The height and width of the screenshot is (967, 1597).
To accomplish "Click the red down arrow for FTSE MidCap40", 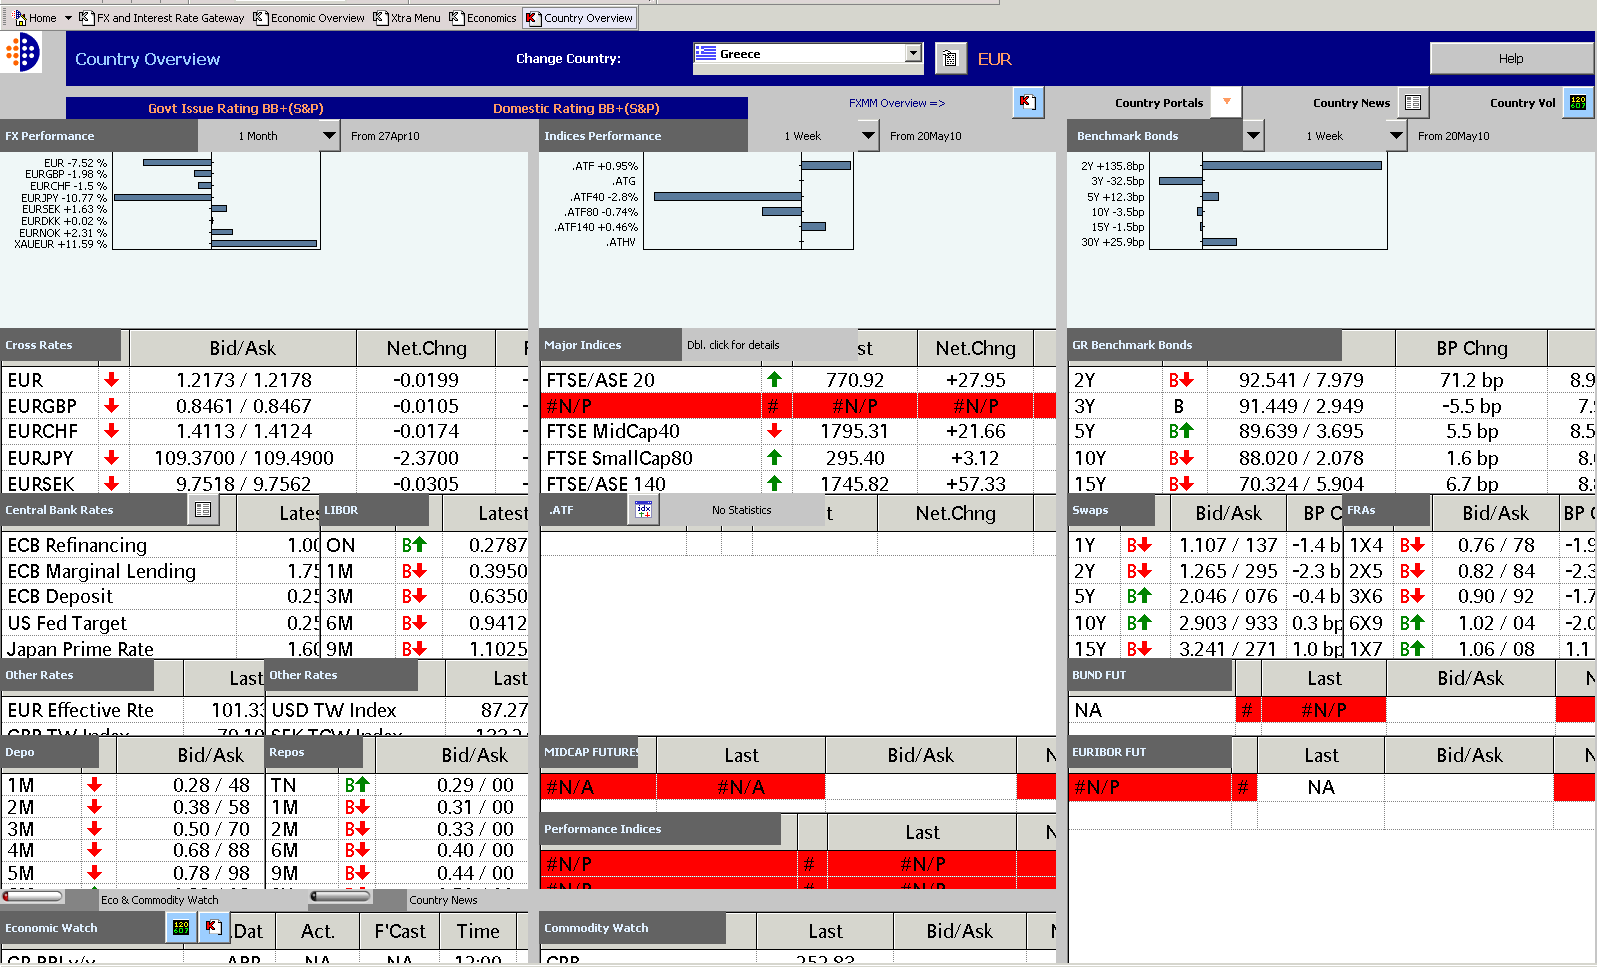I will point(774,431).
